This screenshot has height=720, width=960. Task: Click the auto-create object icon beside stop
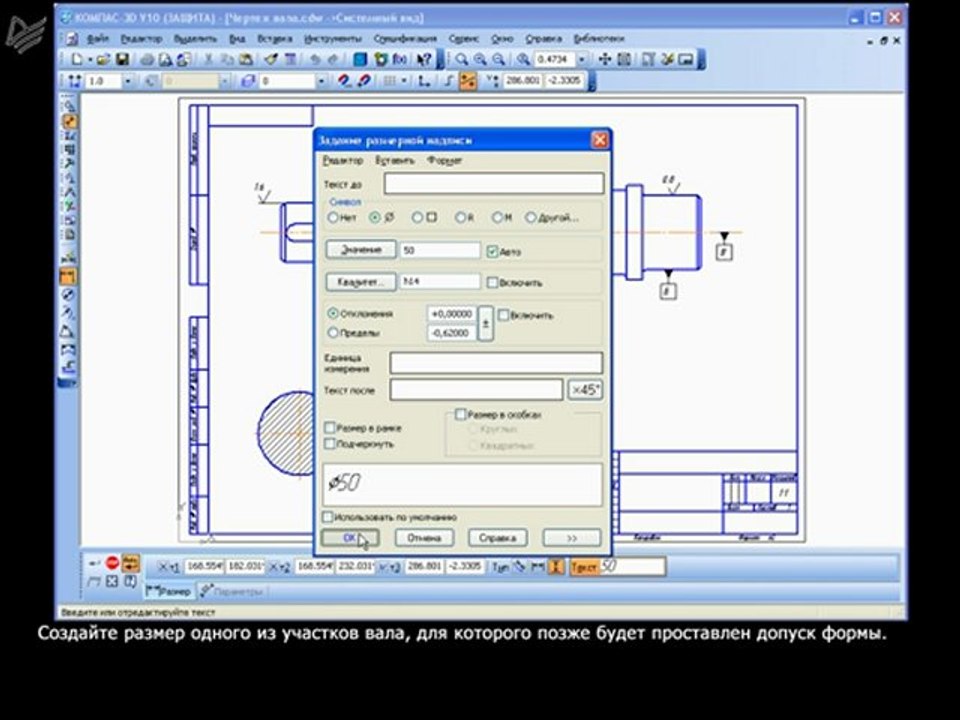point(130,562)
